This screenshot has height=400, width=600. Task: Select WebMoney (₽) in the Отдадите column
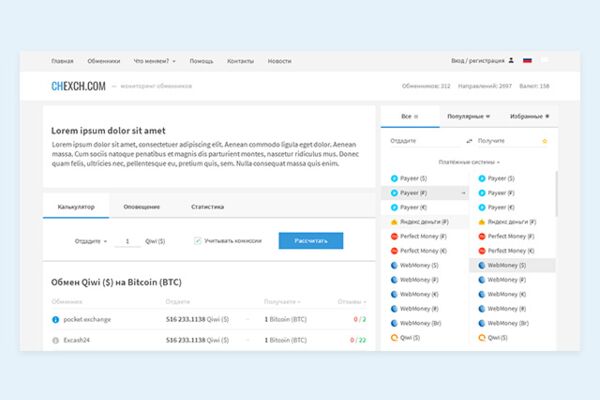point(415,280)
